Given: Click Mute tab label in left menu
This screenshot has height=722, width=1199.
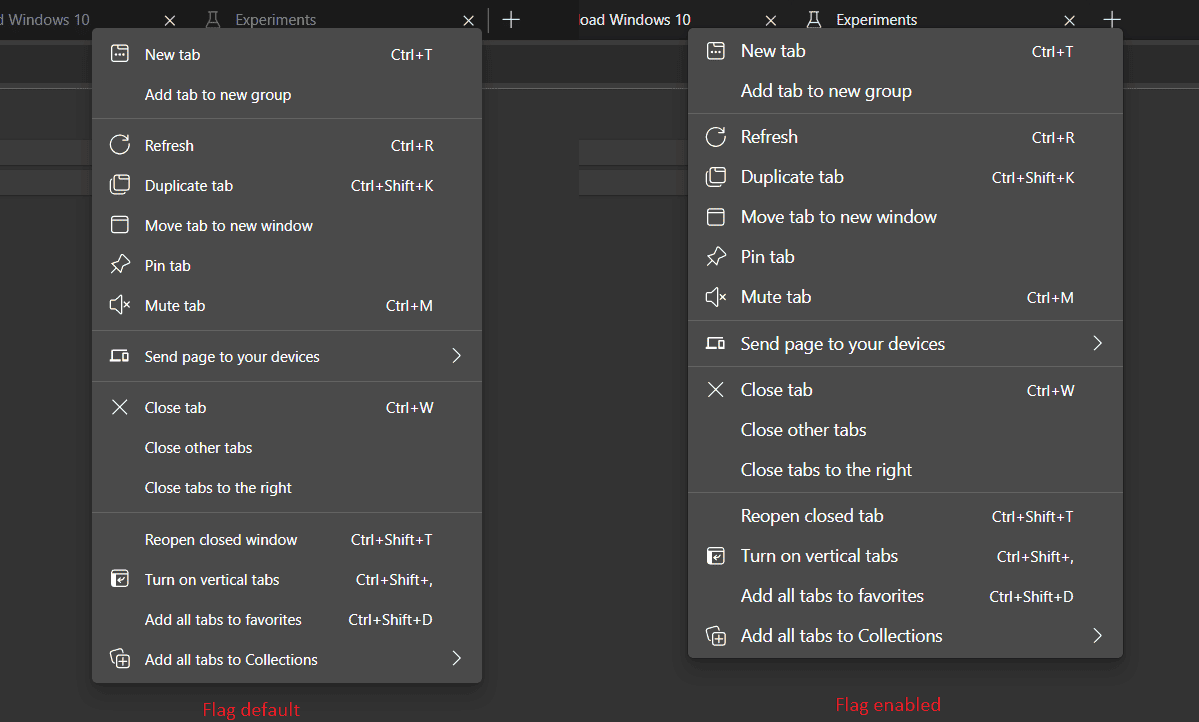Looking at the screenshot, I should (x=175, y=306).
